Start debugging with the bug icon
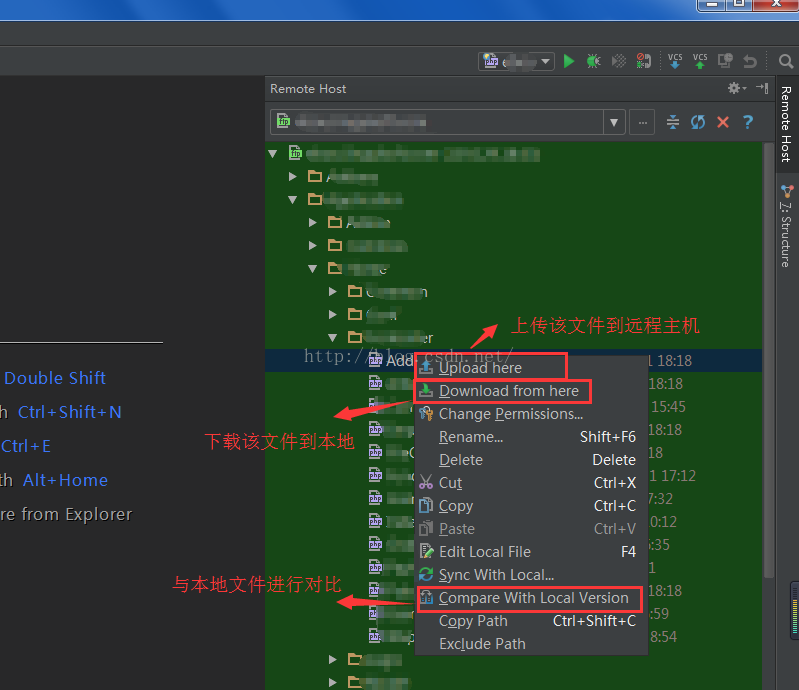The width and height of the screenshot is (799, 690). click(x=593, y=62)
